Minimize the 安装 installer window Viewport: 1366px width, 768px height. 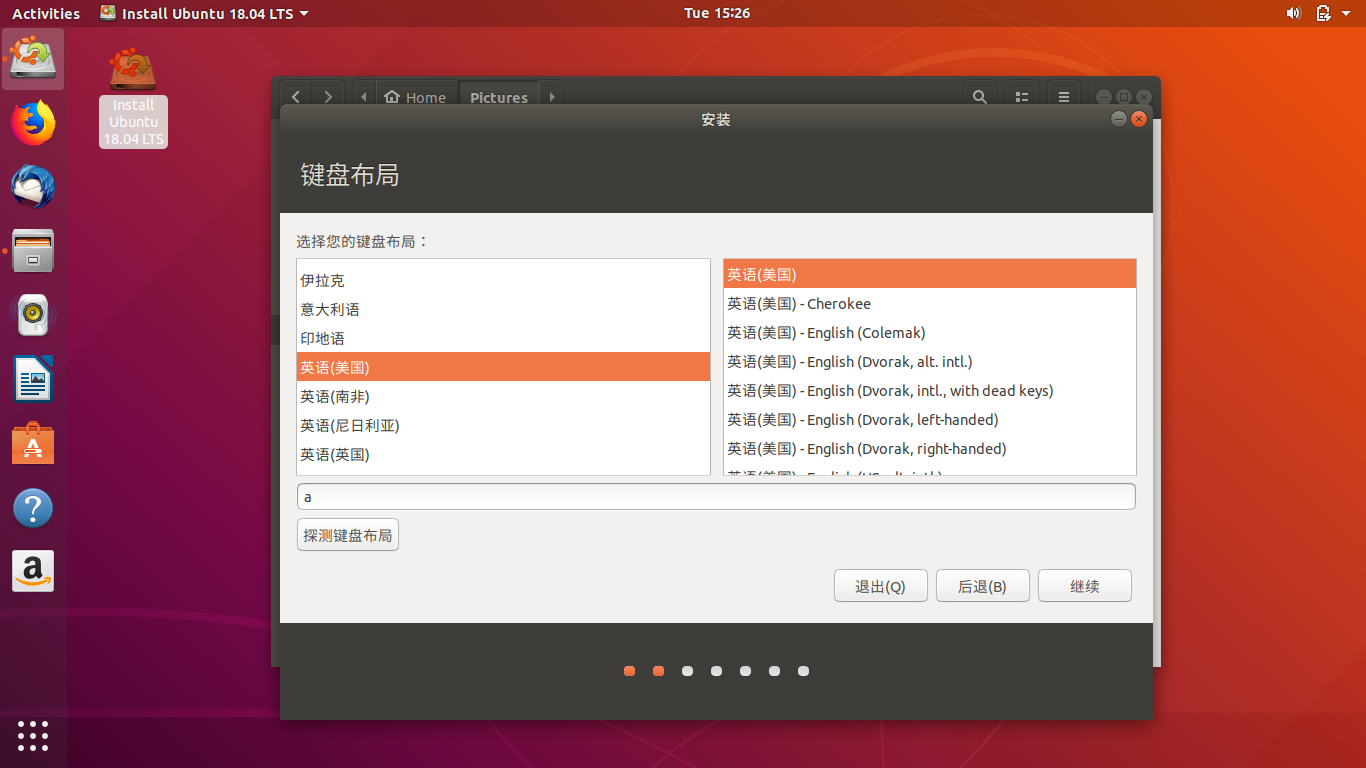(x=1119, y=119)
